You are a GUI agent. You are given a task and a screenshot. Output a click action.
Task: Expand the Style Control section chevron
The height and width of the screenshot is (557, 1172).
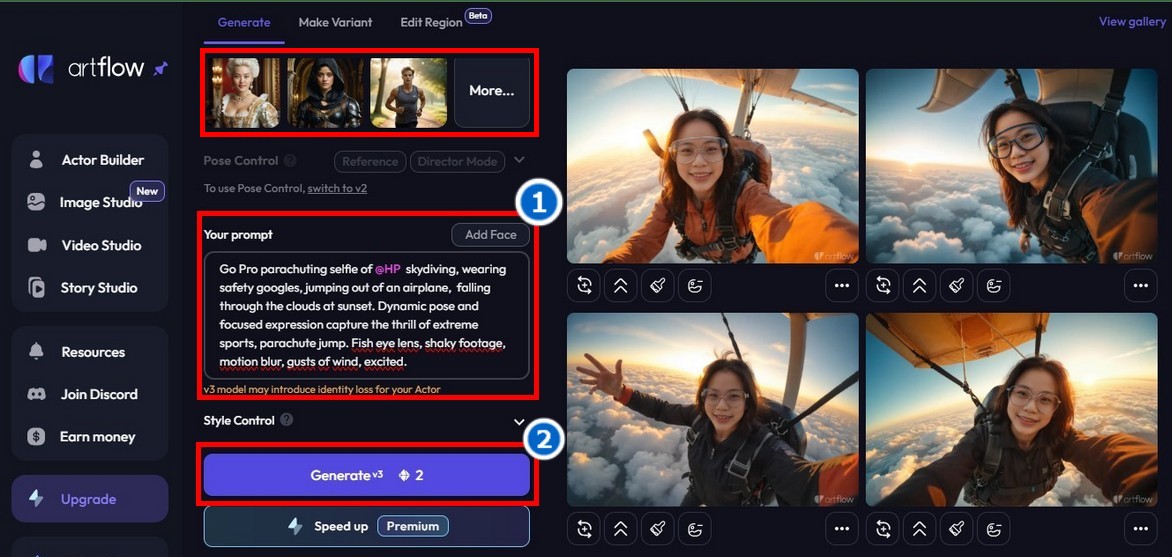coord(519,422)
